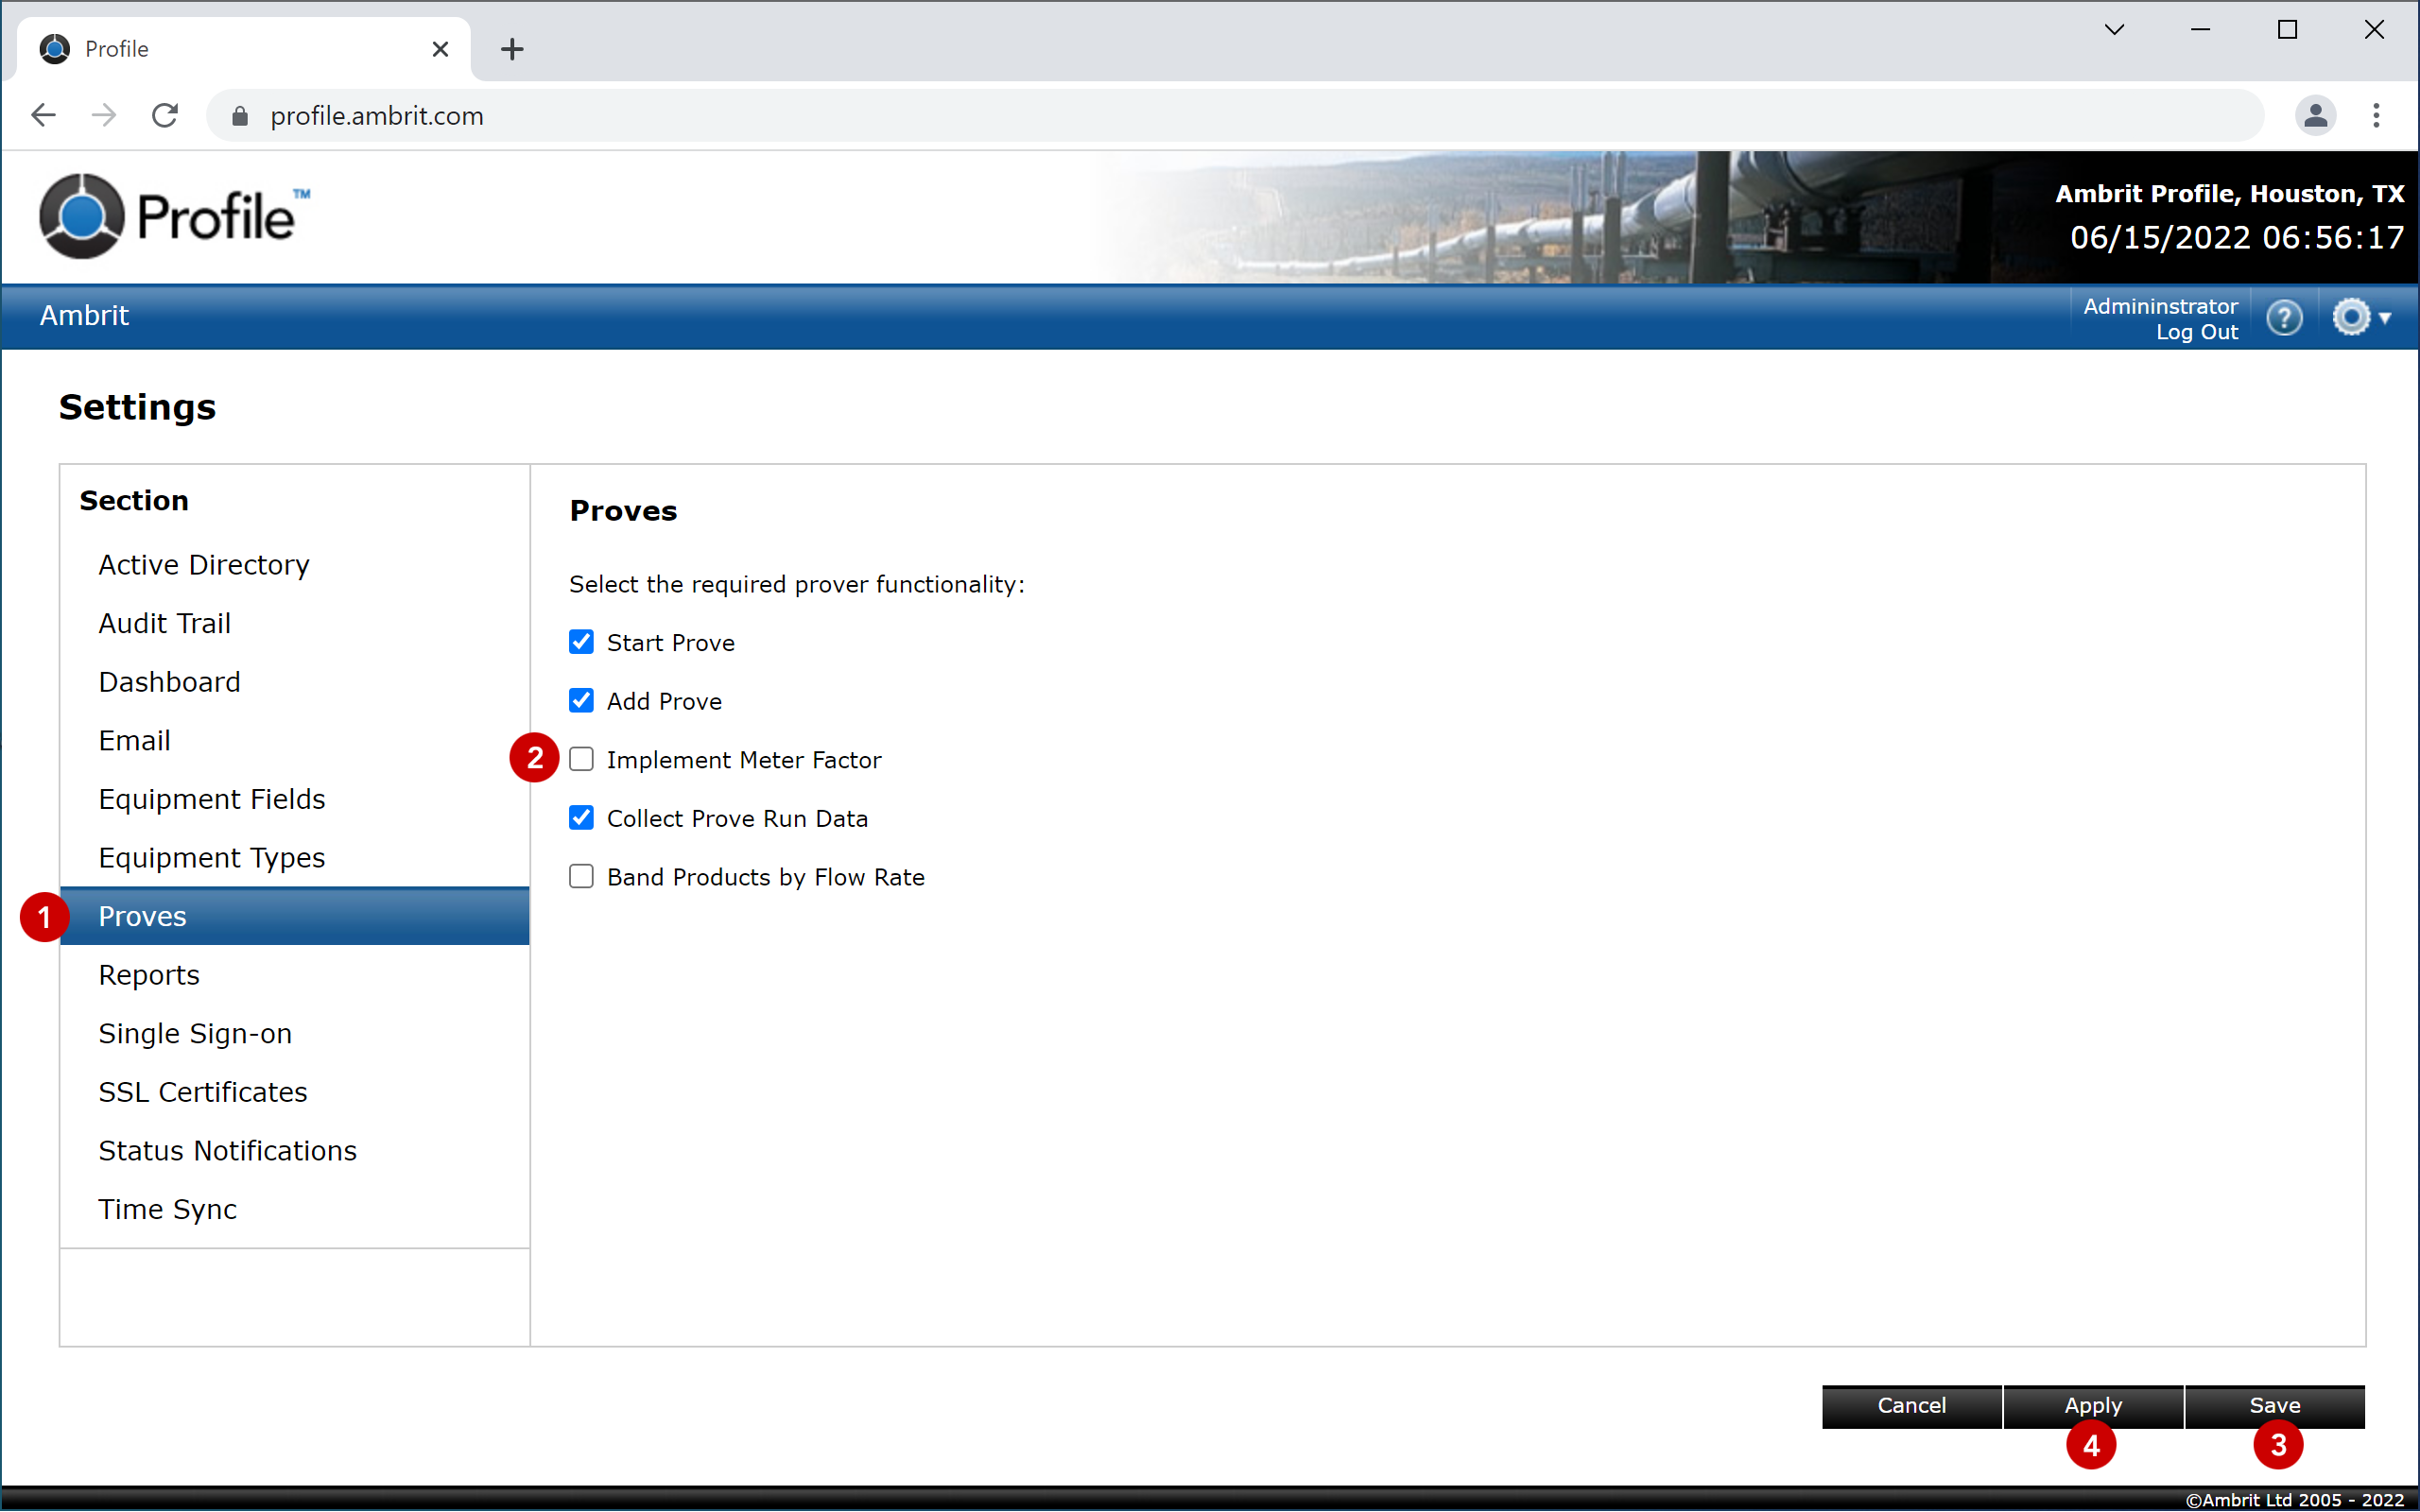Open the SSL Certificates section
The height and width of the screenshot is (1512, 2420).
tap(203, 1092)
